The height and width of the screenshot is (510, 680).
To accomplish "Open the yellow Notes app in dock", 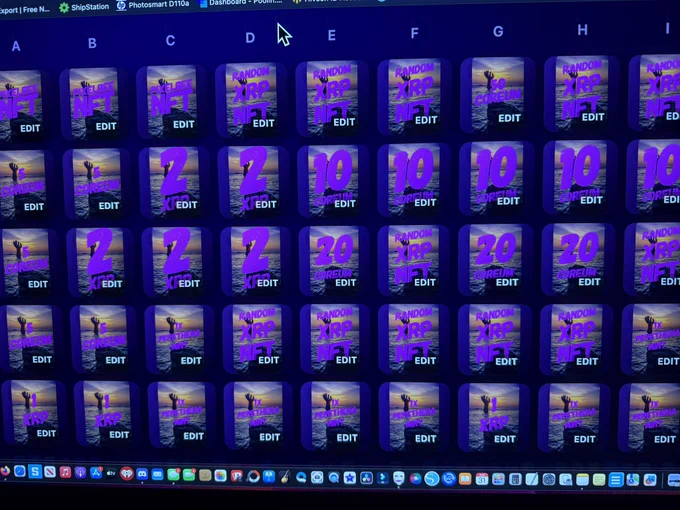I will click(582, 479).
